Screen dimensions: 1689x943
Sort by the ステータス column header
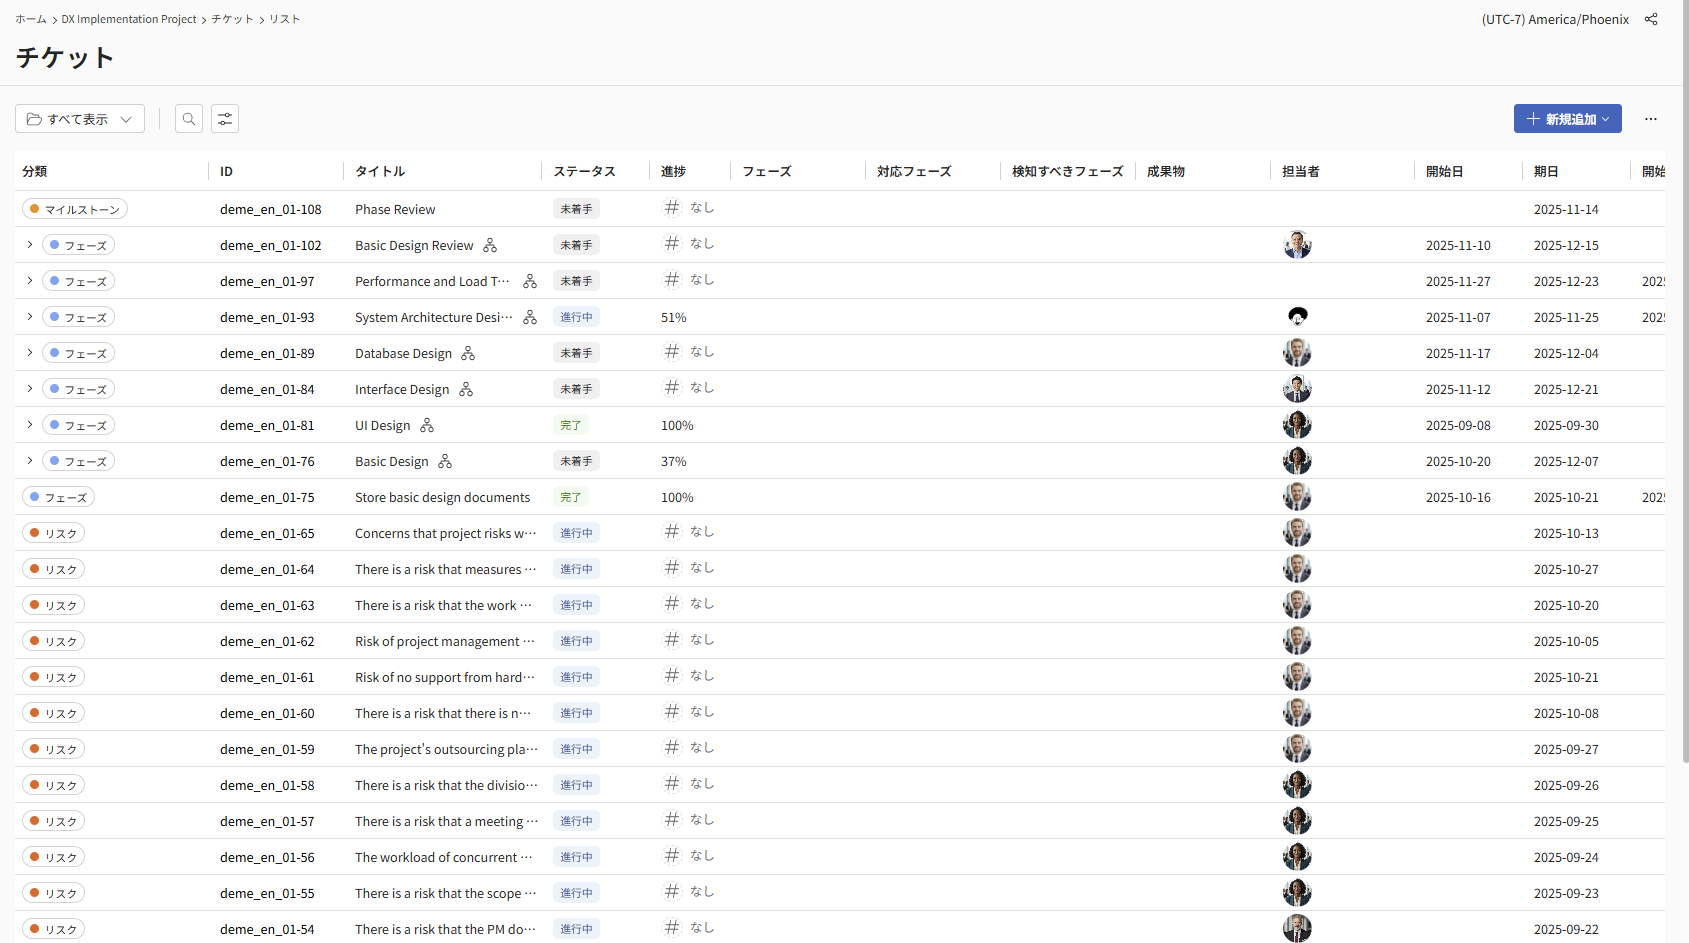585,171
